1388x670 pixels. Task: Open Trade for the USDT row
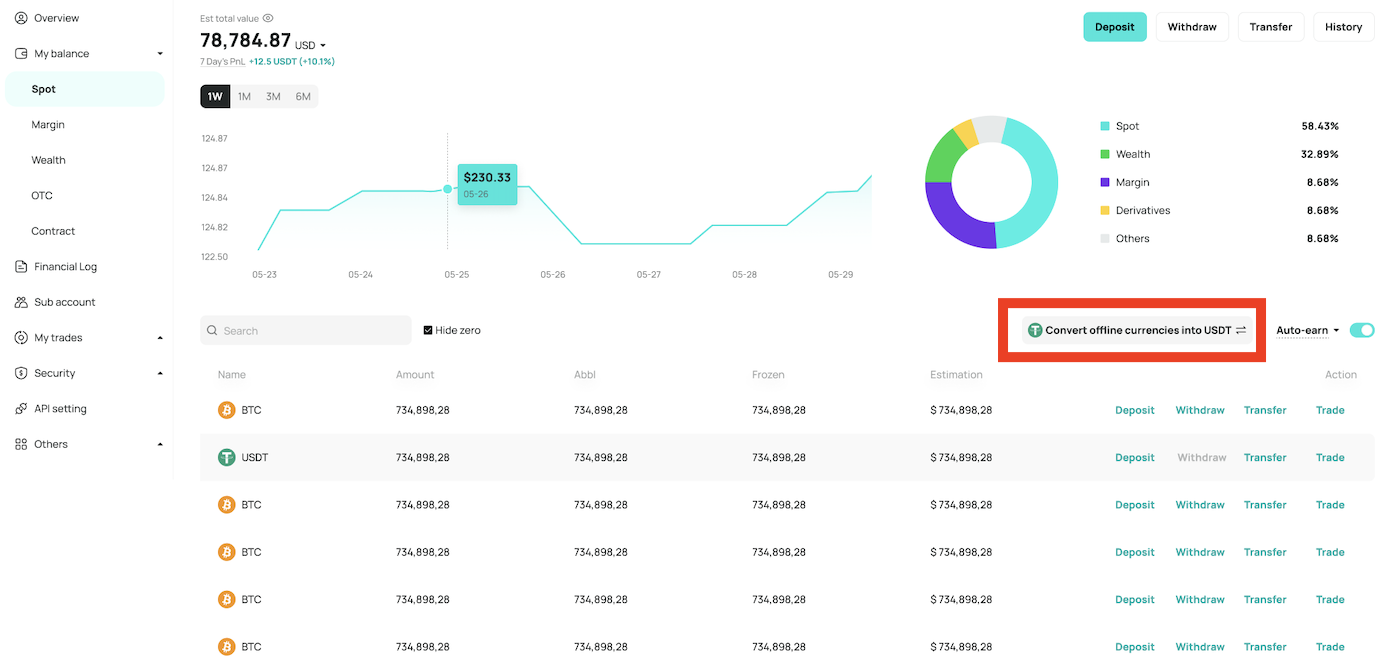coord(1330,457)
